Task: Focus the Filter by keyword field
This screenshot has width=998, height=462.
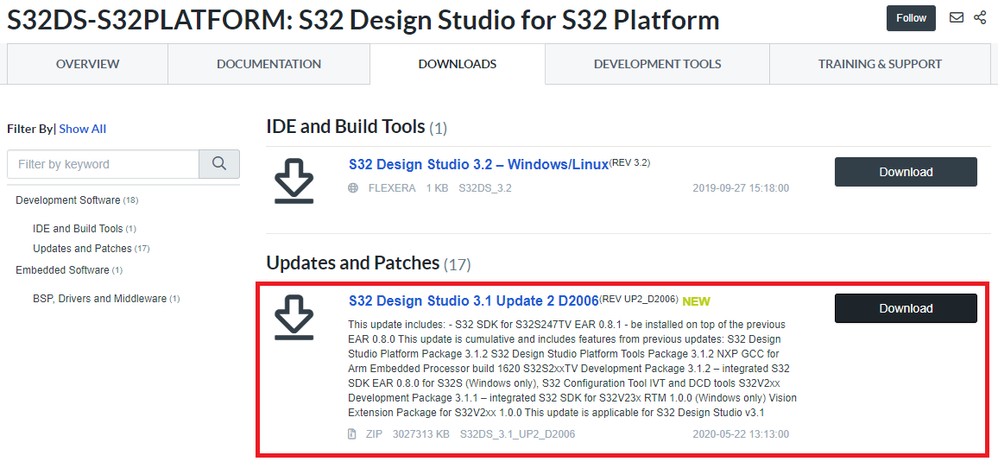Action: 103,164
